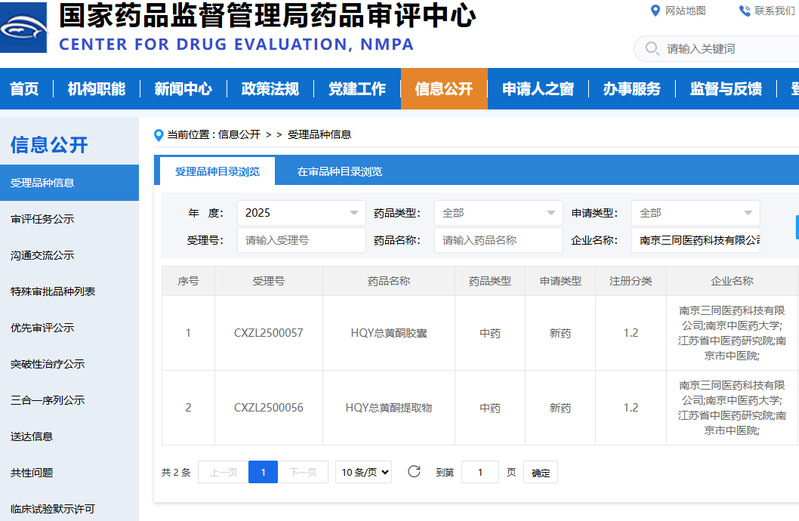Expand the year (年度) 2025 dropdown
The height and width of the screenshot is (521, 799).
[x=301, y=213]
